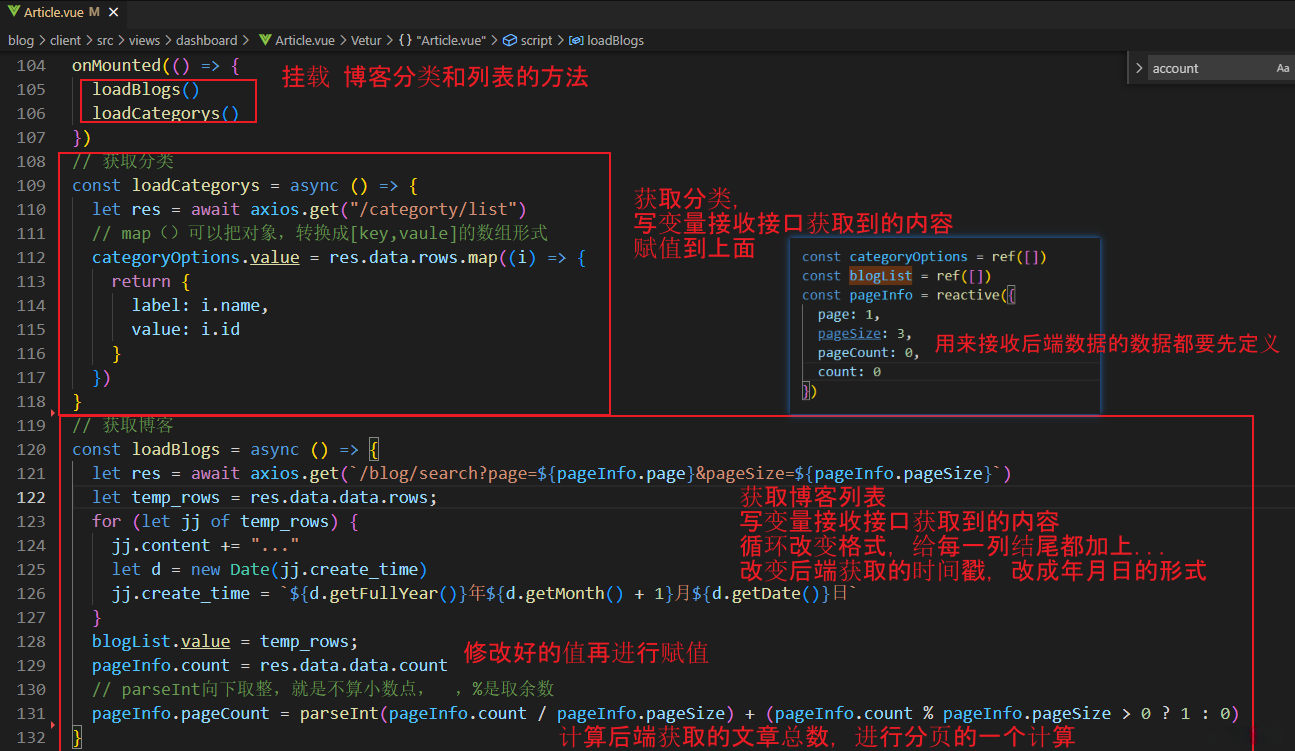Click parseInt on line 131

340,713
